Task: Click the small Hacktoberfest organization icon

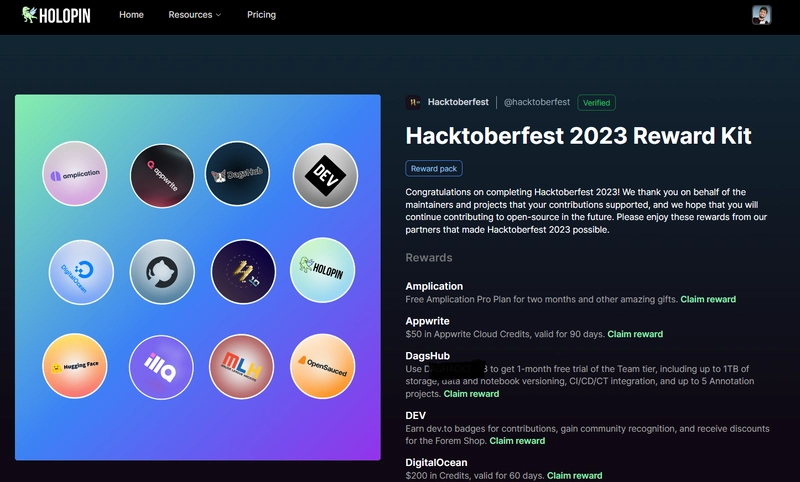Action: point(413,102)
